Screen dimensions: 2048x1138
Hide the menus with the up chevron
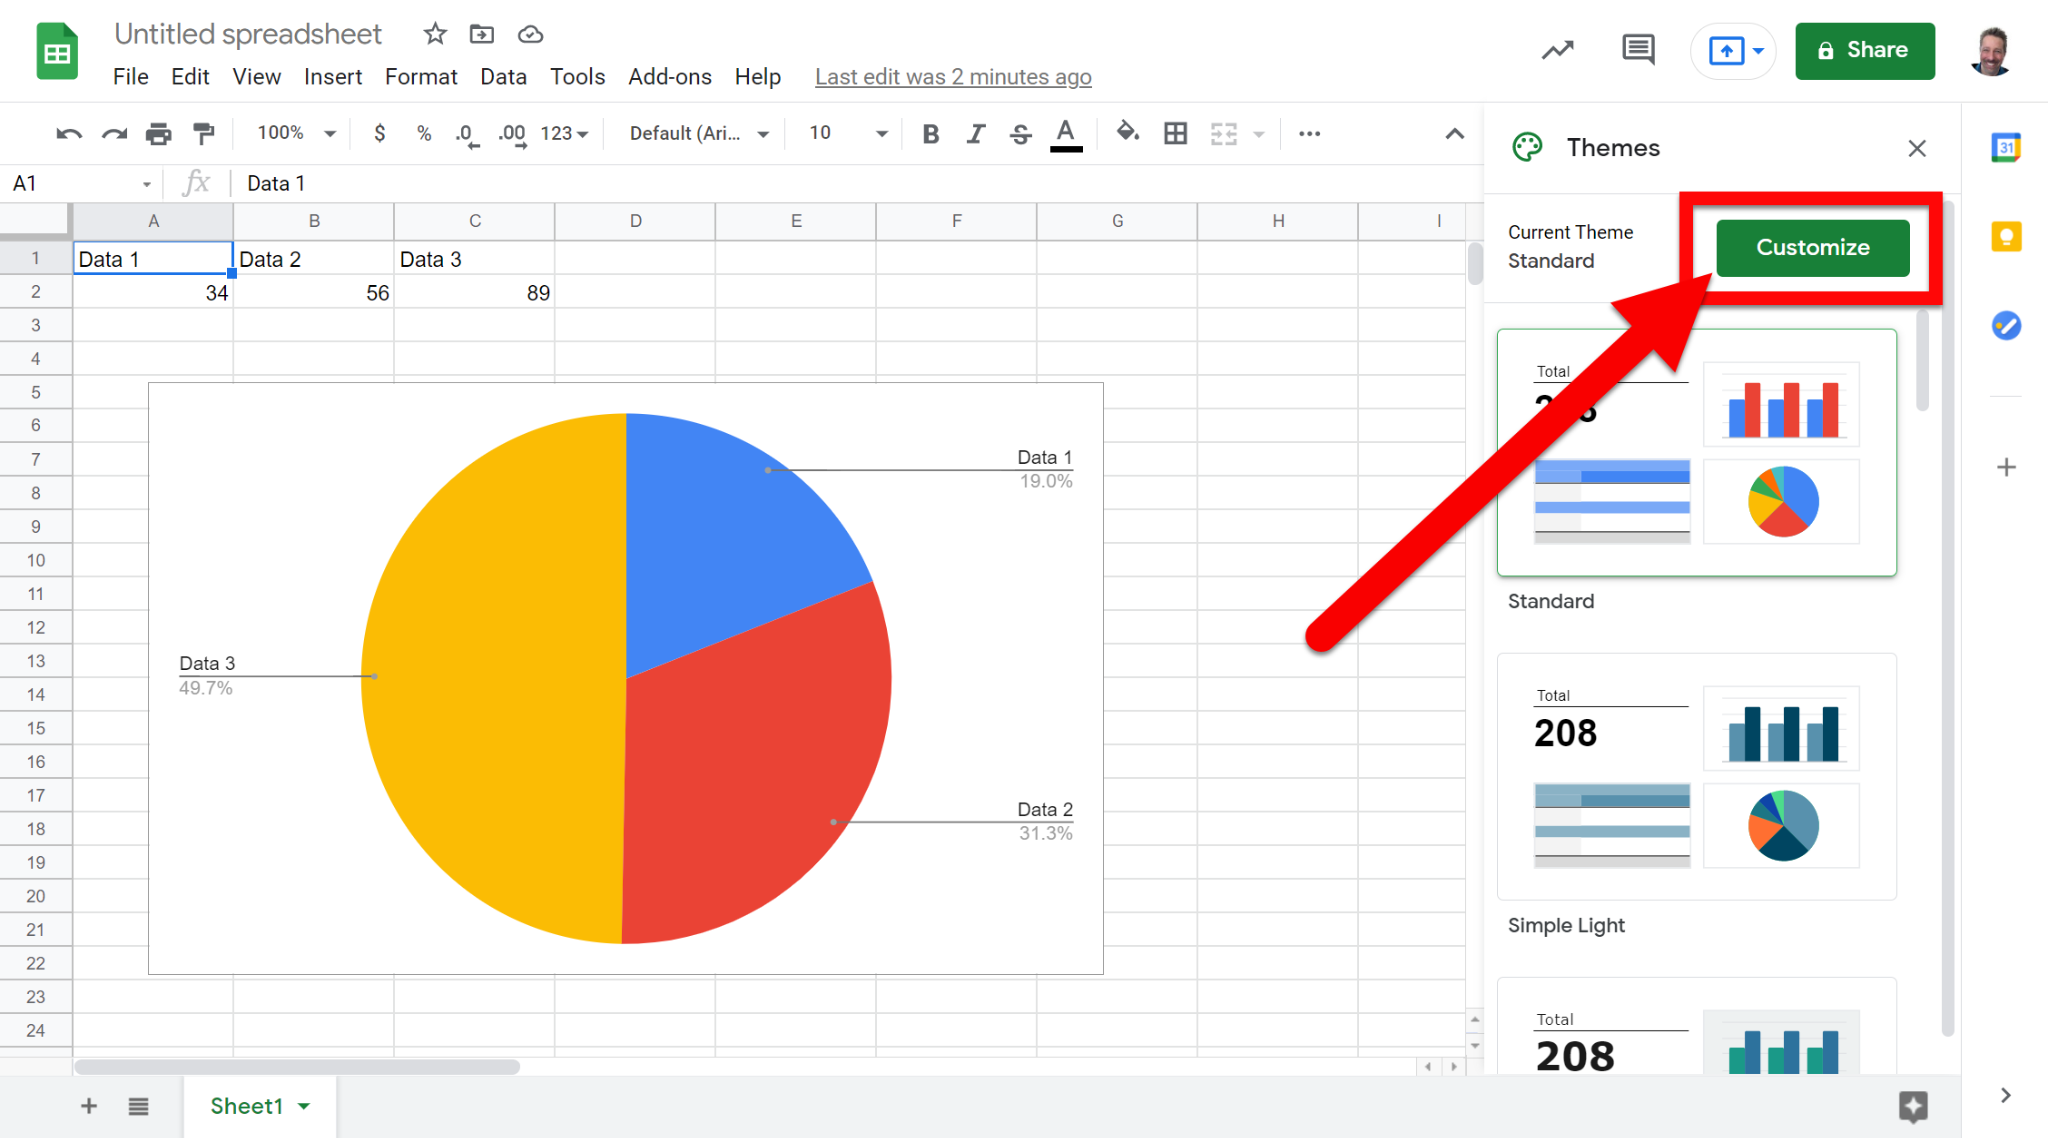pyautogui.click(x=1454, y=133)
